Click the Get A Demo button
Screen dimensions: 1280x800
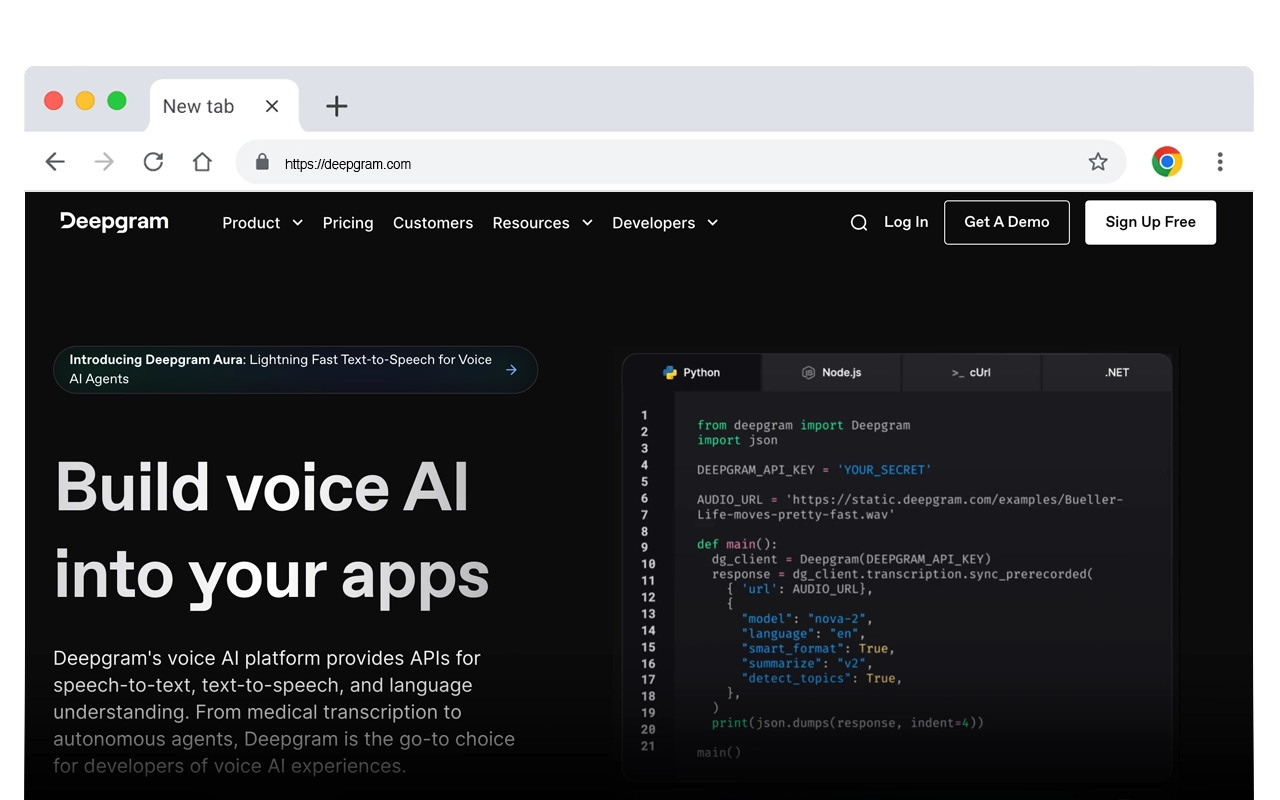[x=1006, y=222]
